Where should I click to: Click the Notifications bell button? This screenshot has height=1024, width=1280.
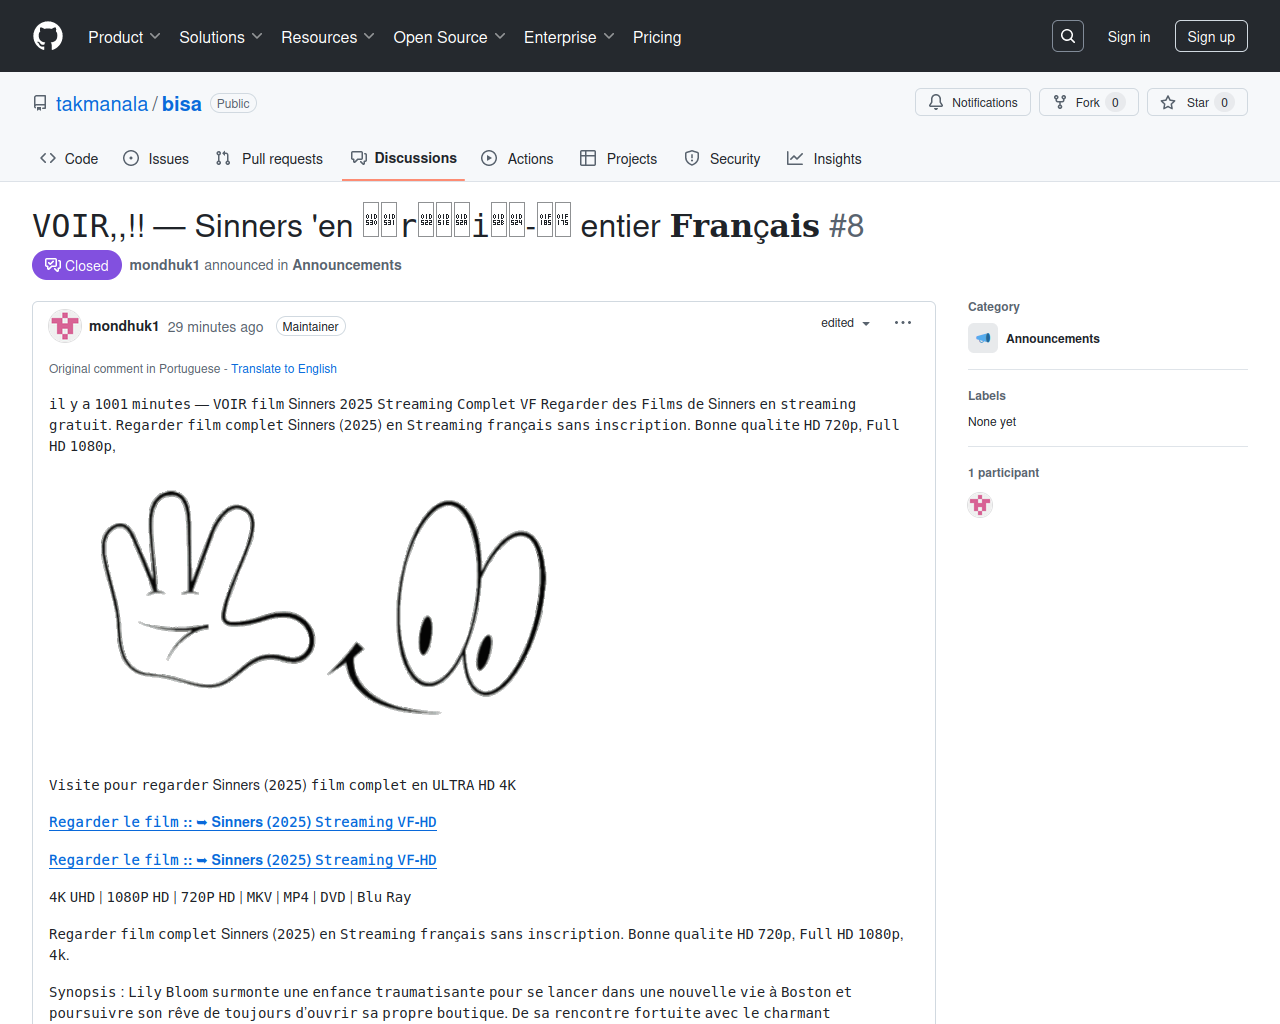click(x=973, y=102)
